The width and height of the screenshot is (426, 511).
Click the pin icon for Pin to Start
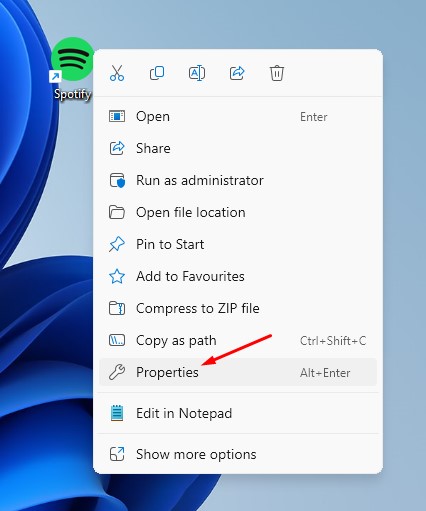(x=117, y=244)
